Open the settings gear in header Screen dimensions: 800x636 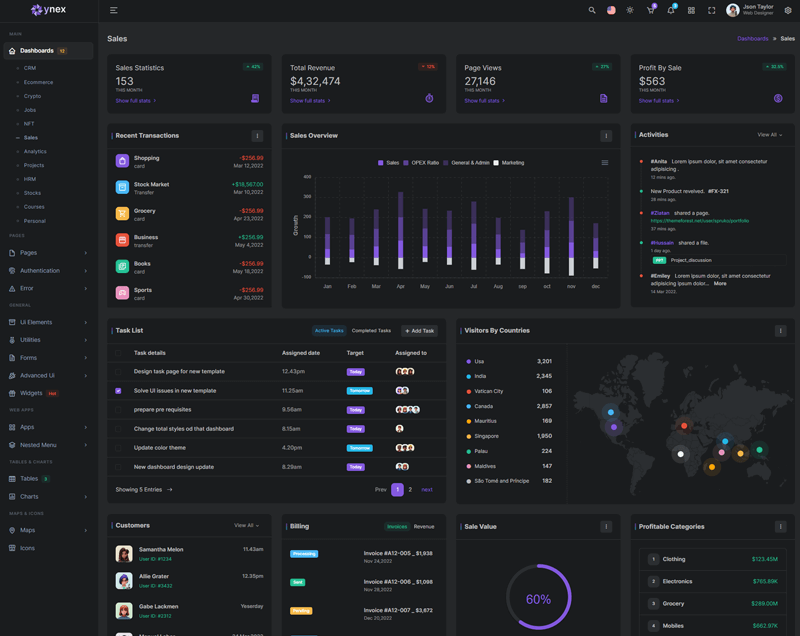click(x=788, y=10)
